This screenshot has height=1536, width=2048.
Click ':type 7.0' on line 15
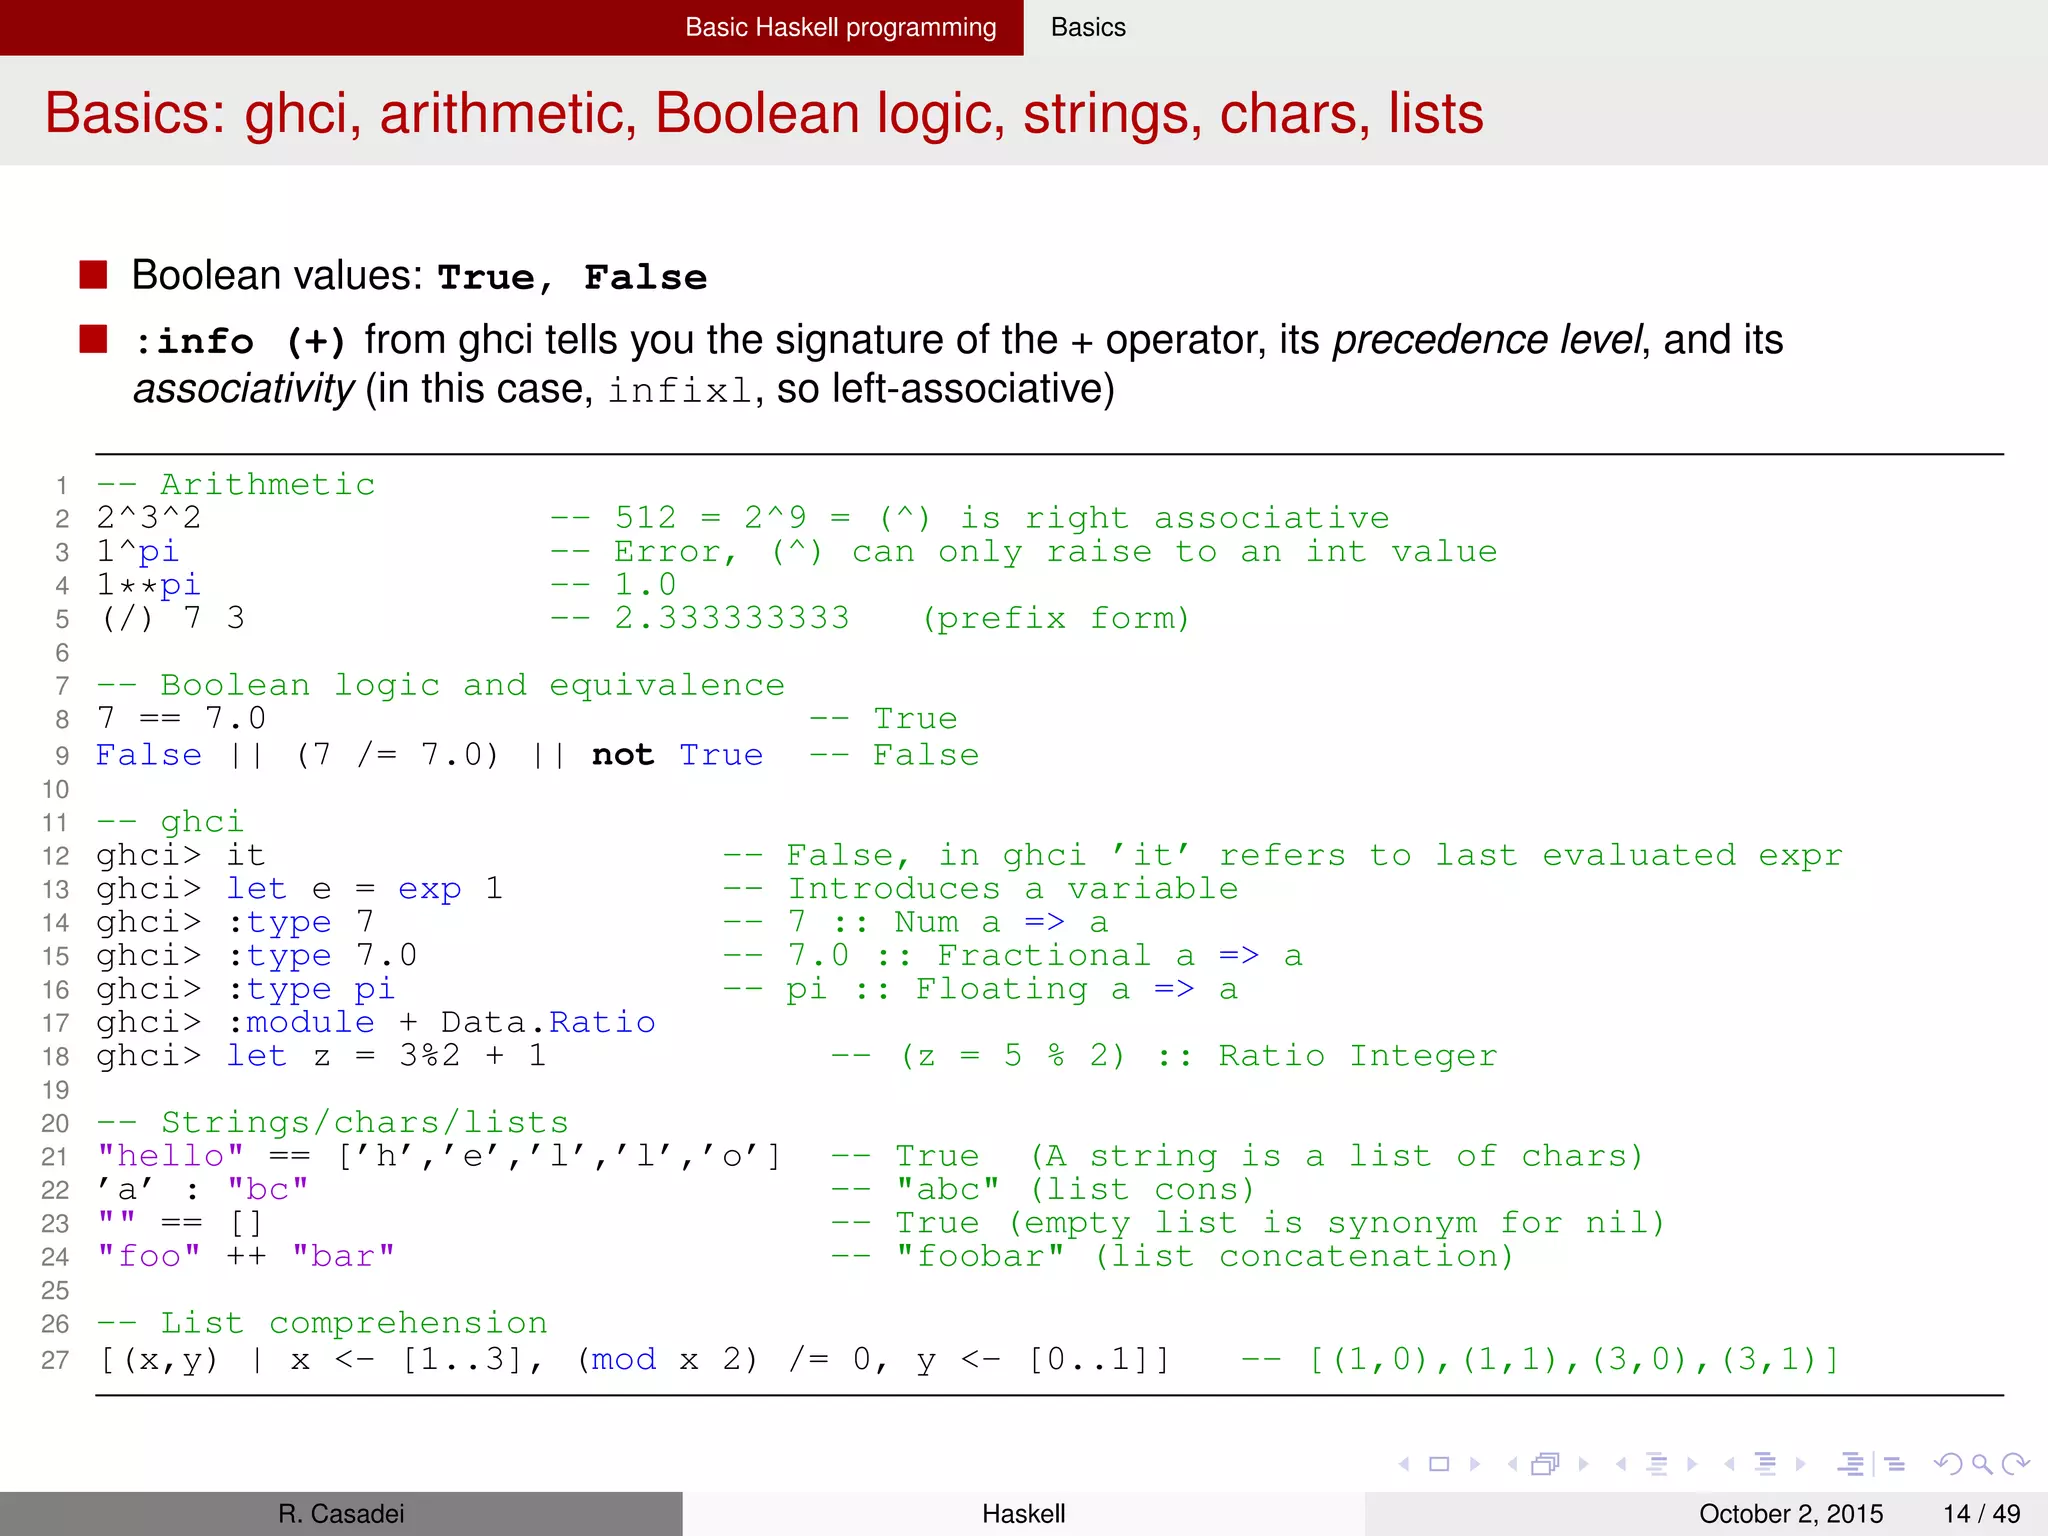322,956
